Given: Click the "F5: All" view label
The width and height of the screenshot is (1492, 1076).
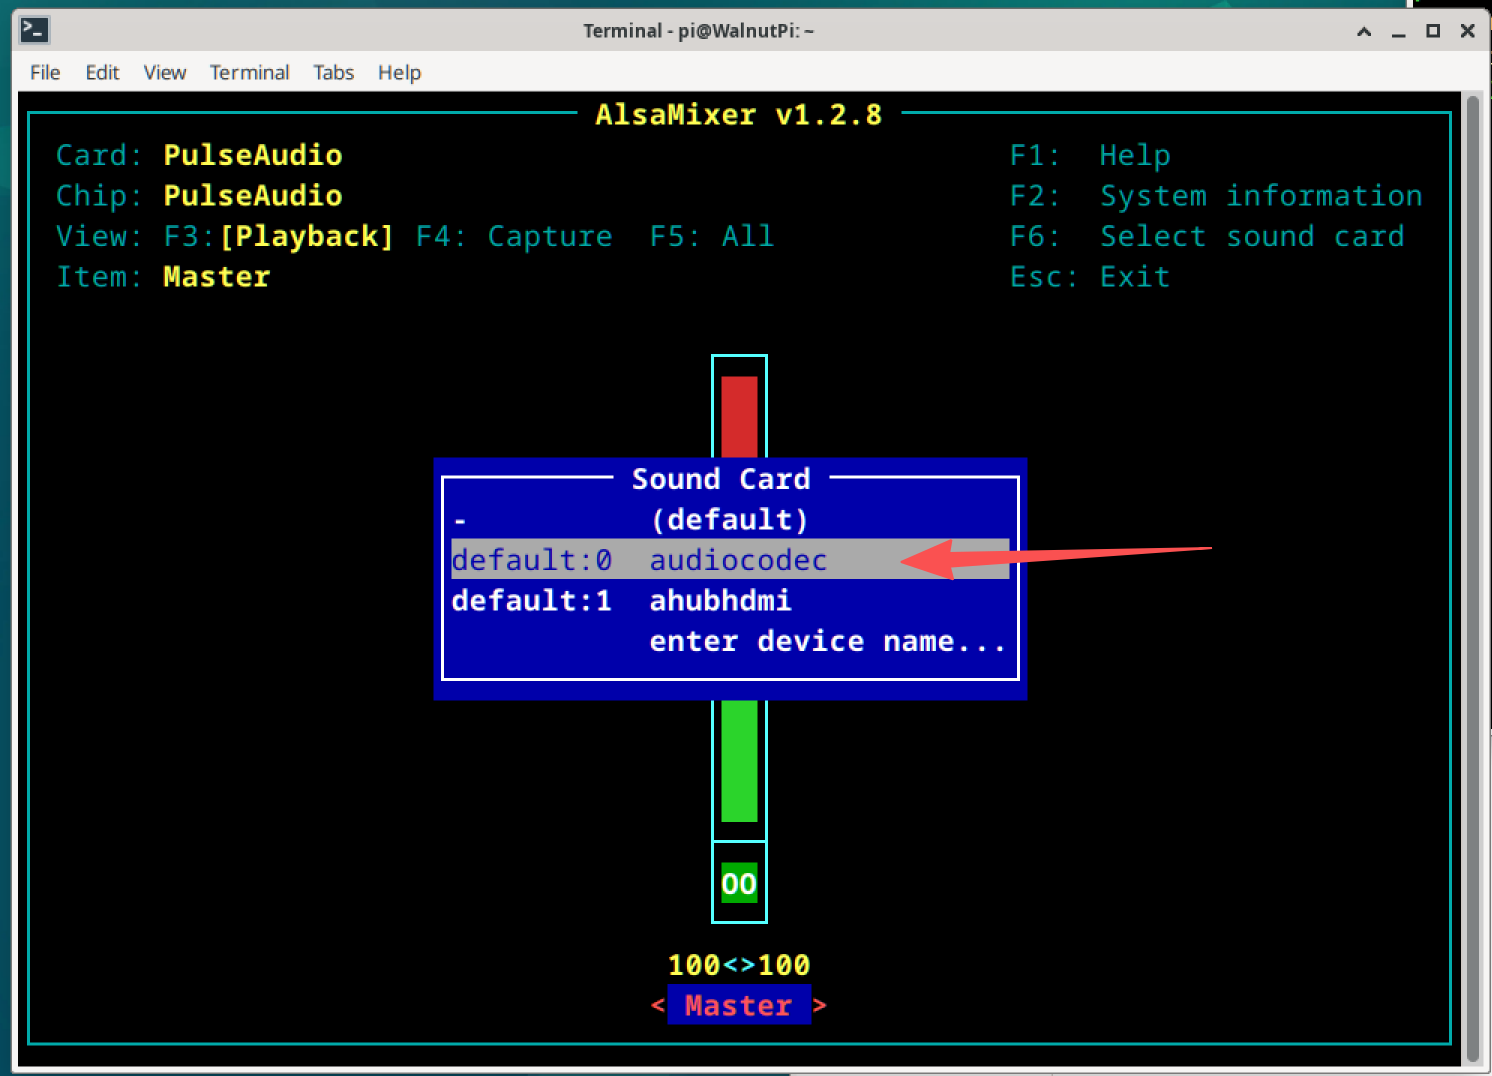Looking at the screenshot, I should [712, 236].
